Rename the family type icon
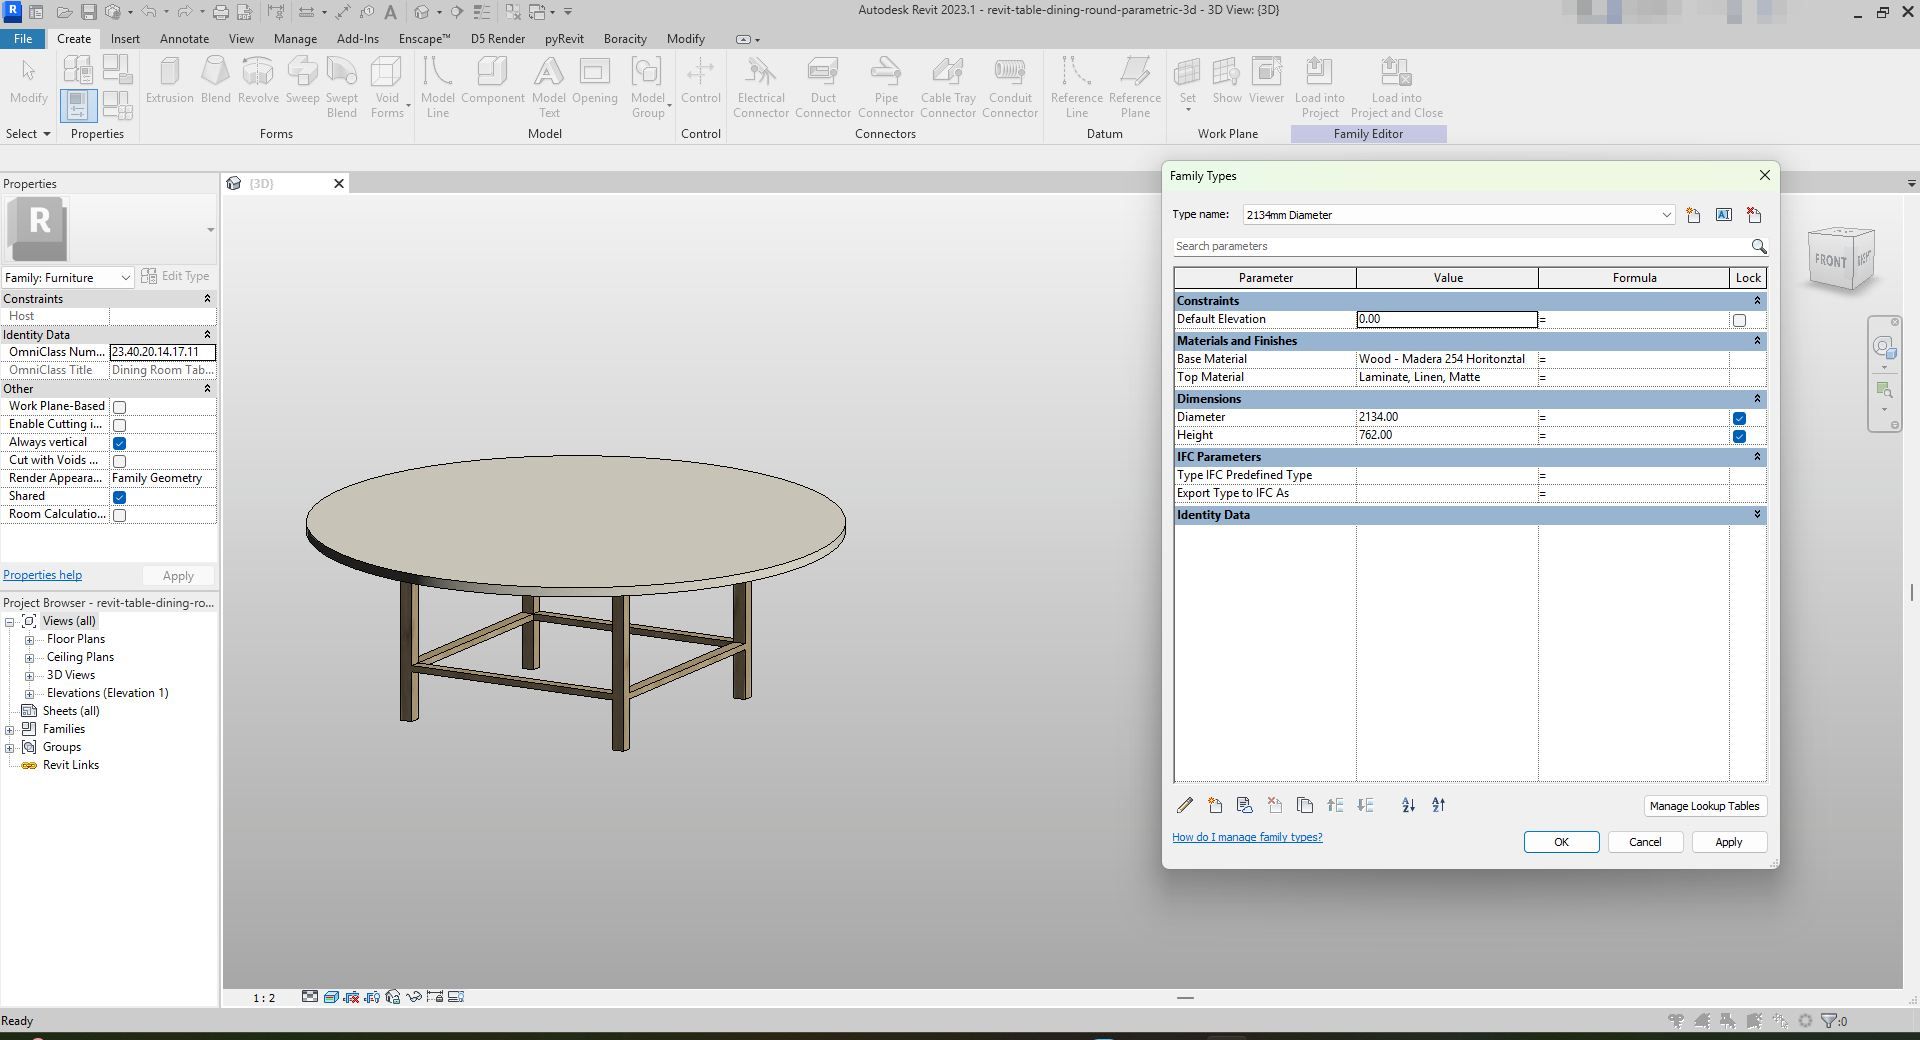 pyautogui.click(x=1724, y=215)
